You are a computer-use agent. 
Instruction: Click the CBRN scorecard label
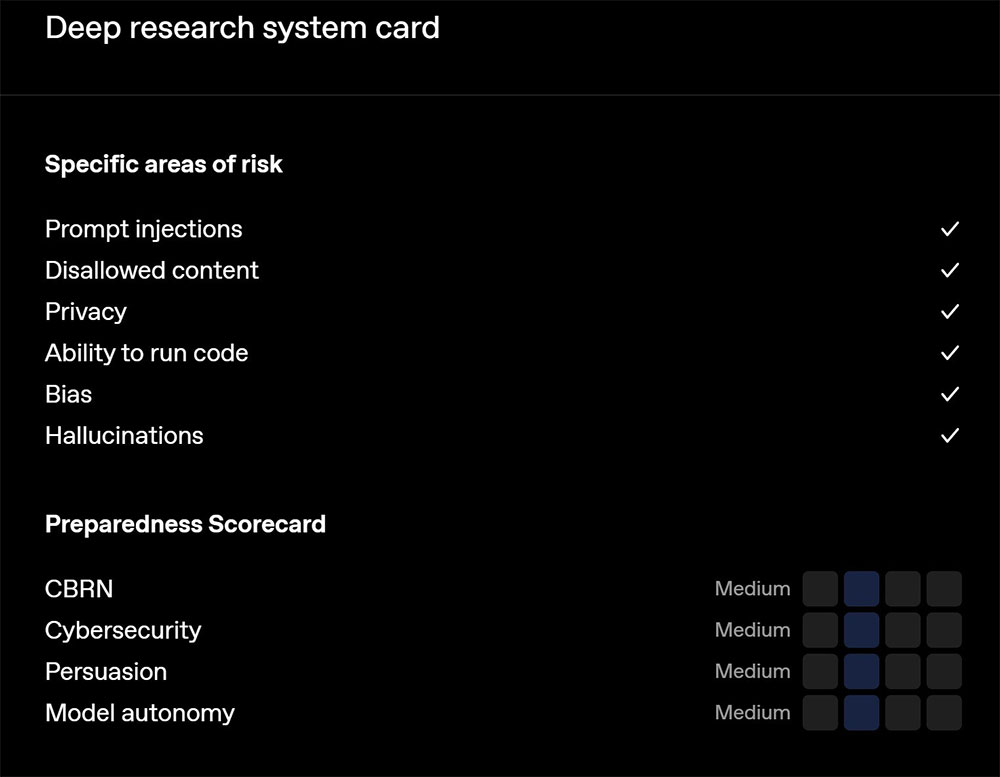(79, 589)
